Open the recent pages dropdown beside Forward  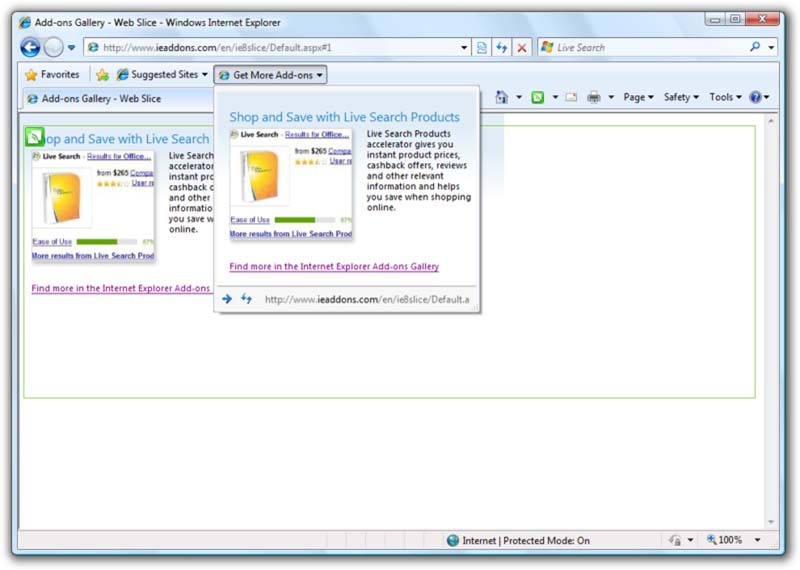tap(71, 47)
